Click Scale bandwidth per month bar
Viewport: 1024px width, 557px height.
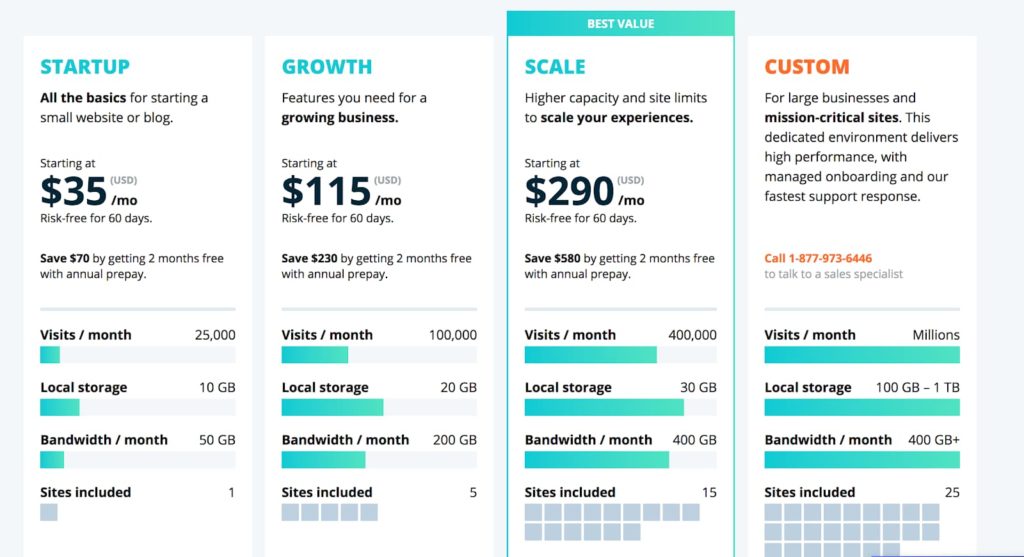coord(620,460)
